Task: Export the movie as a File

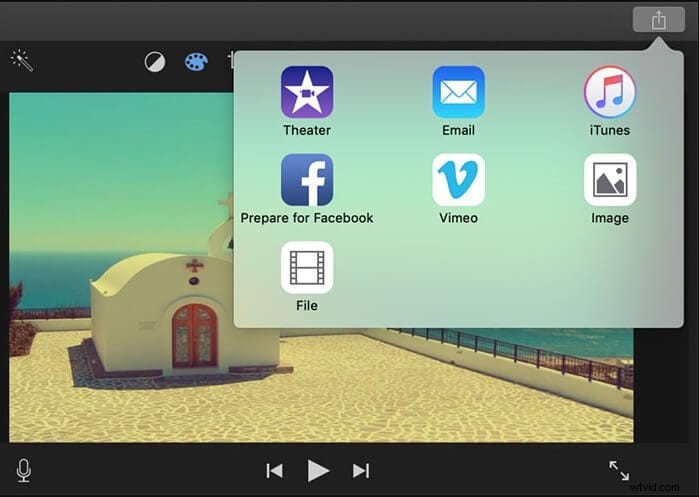Action: click(x=307, y=276)
